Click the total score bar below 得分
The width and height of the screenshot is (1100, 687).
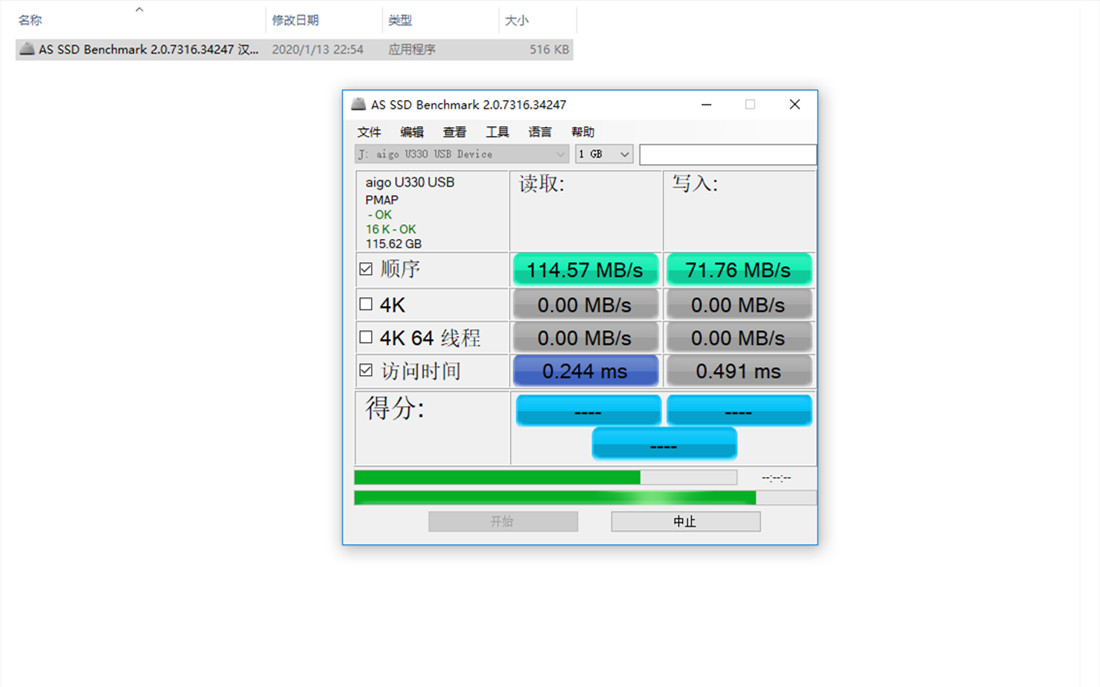coord(664,444)
